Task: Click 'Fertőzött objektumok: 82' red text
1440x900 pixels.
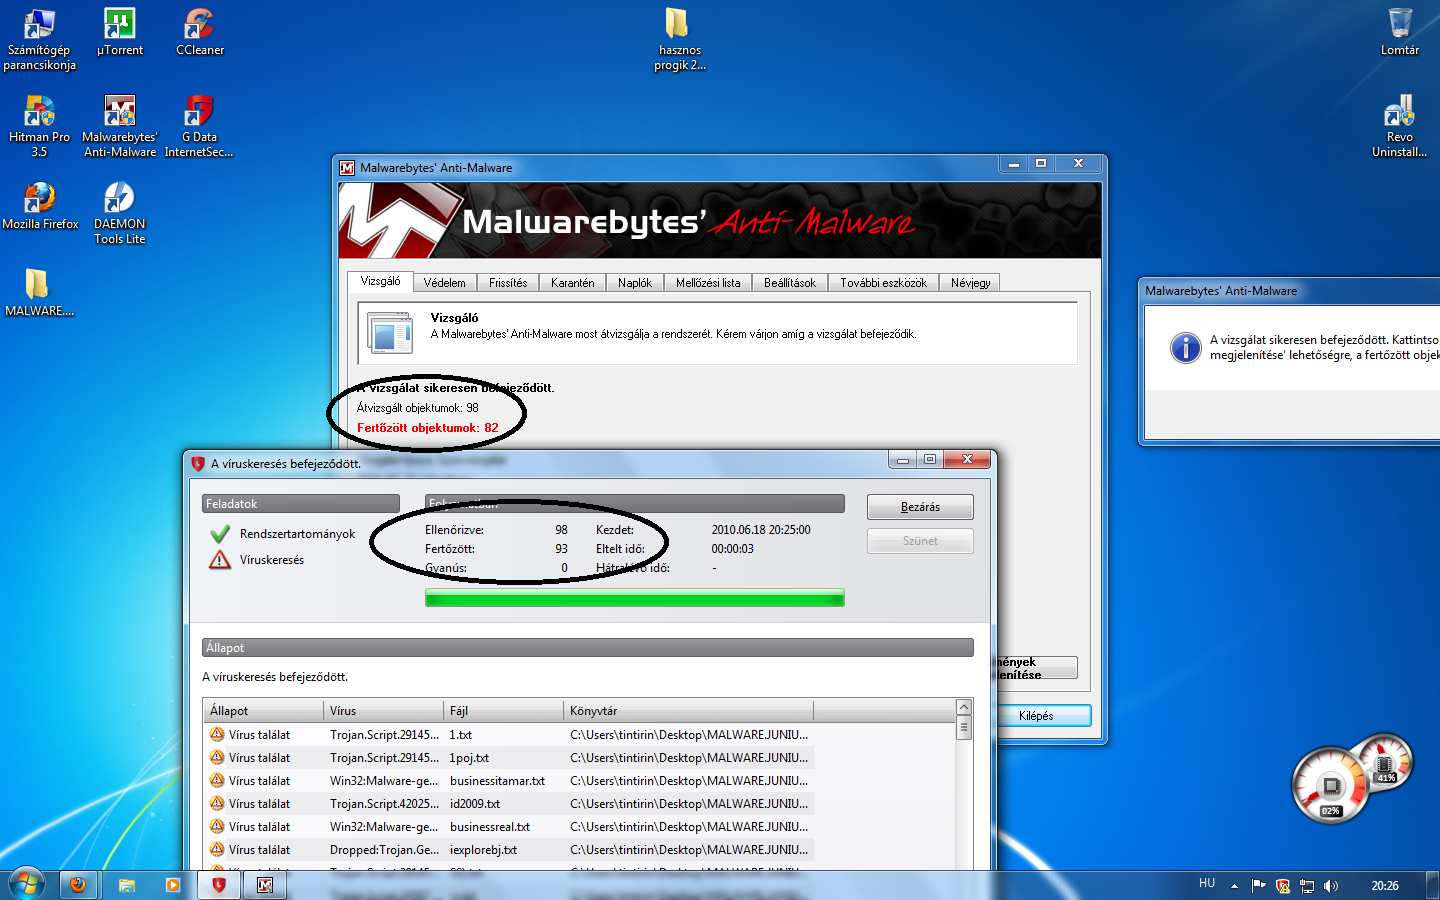Action: coord(427,428)
